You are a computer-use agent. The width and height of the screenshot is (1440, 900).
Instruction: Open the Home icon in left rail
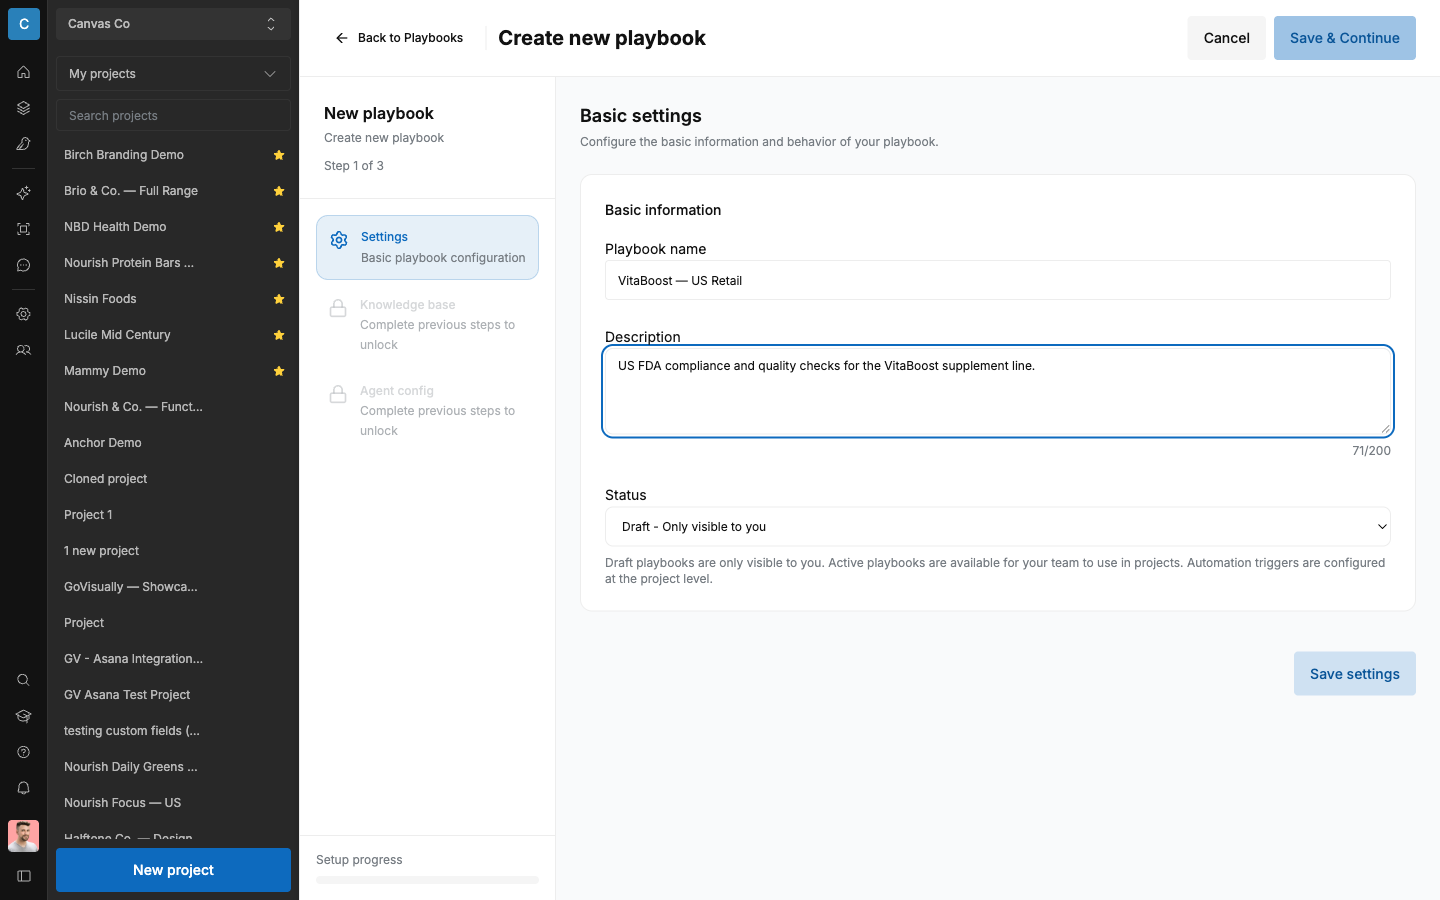[23, 72]
